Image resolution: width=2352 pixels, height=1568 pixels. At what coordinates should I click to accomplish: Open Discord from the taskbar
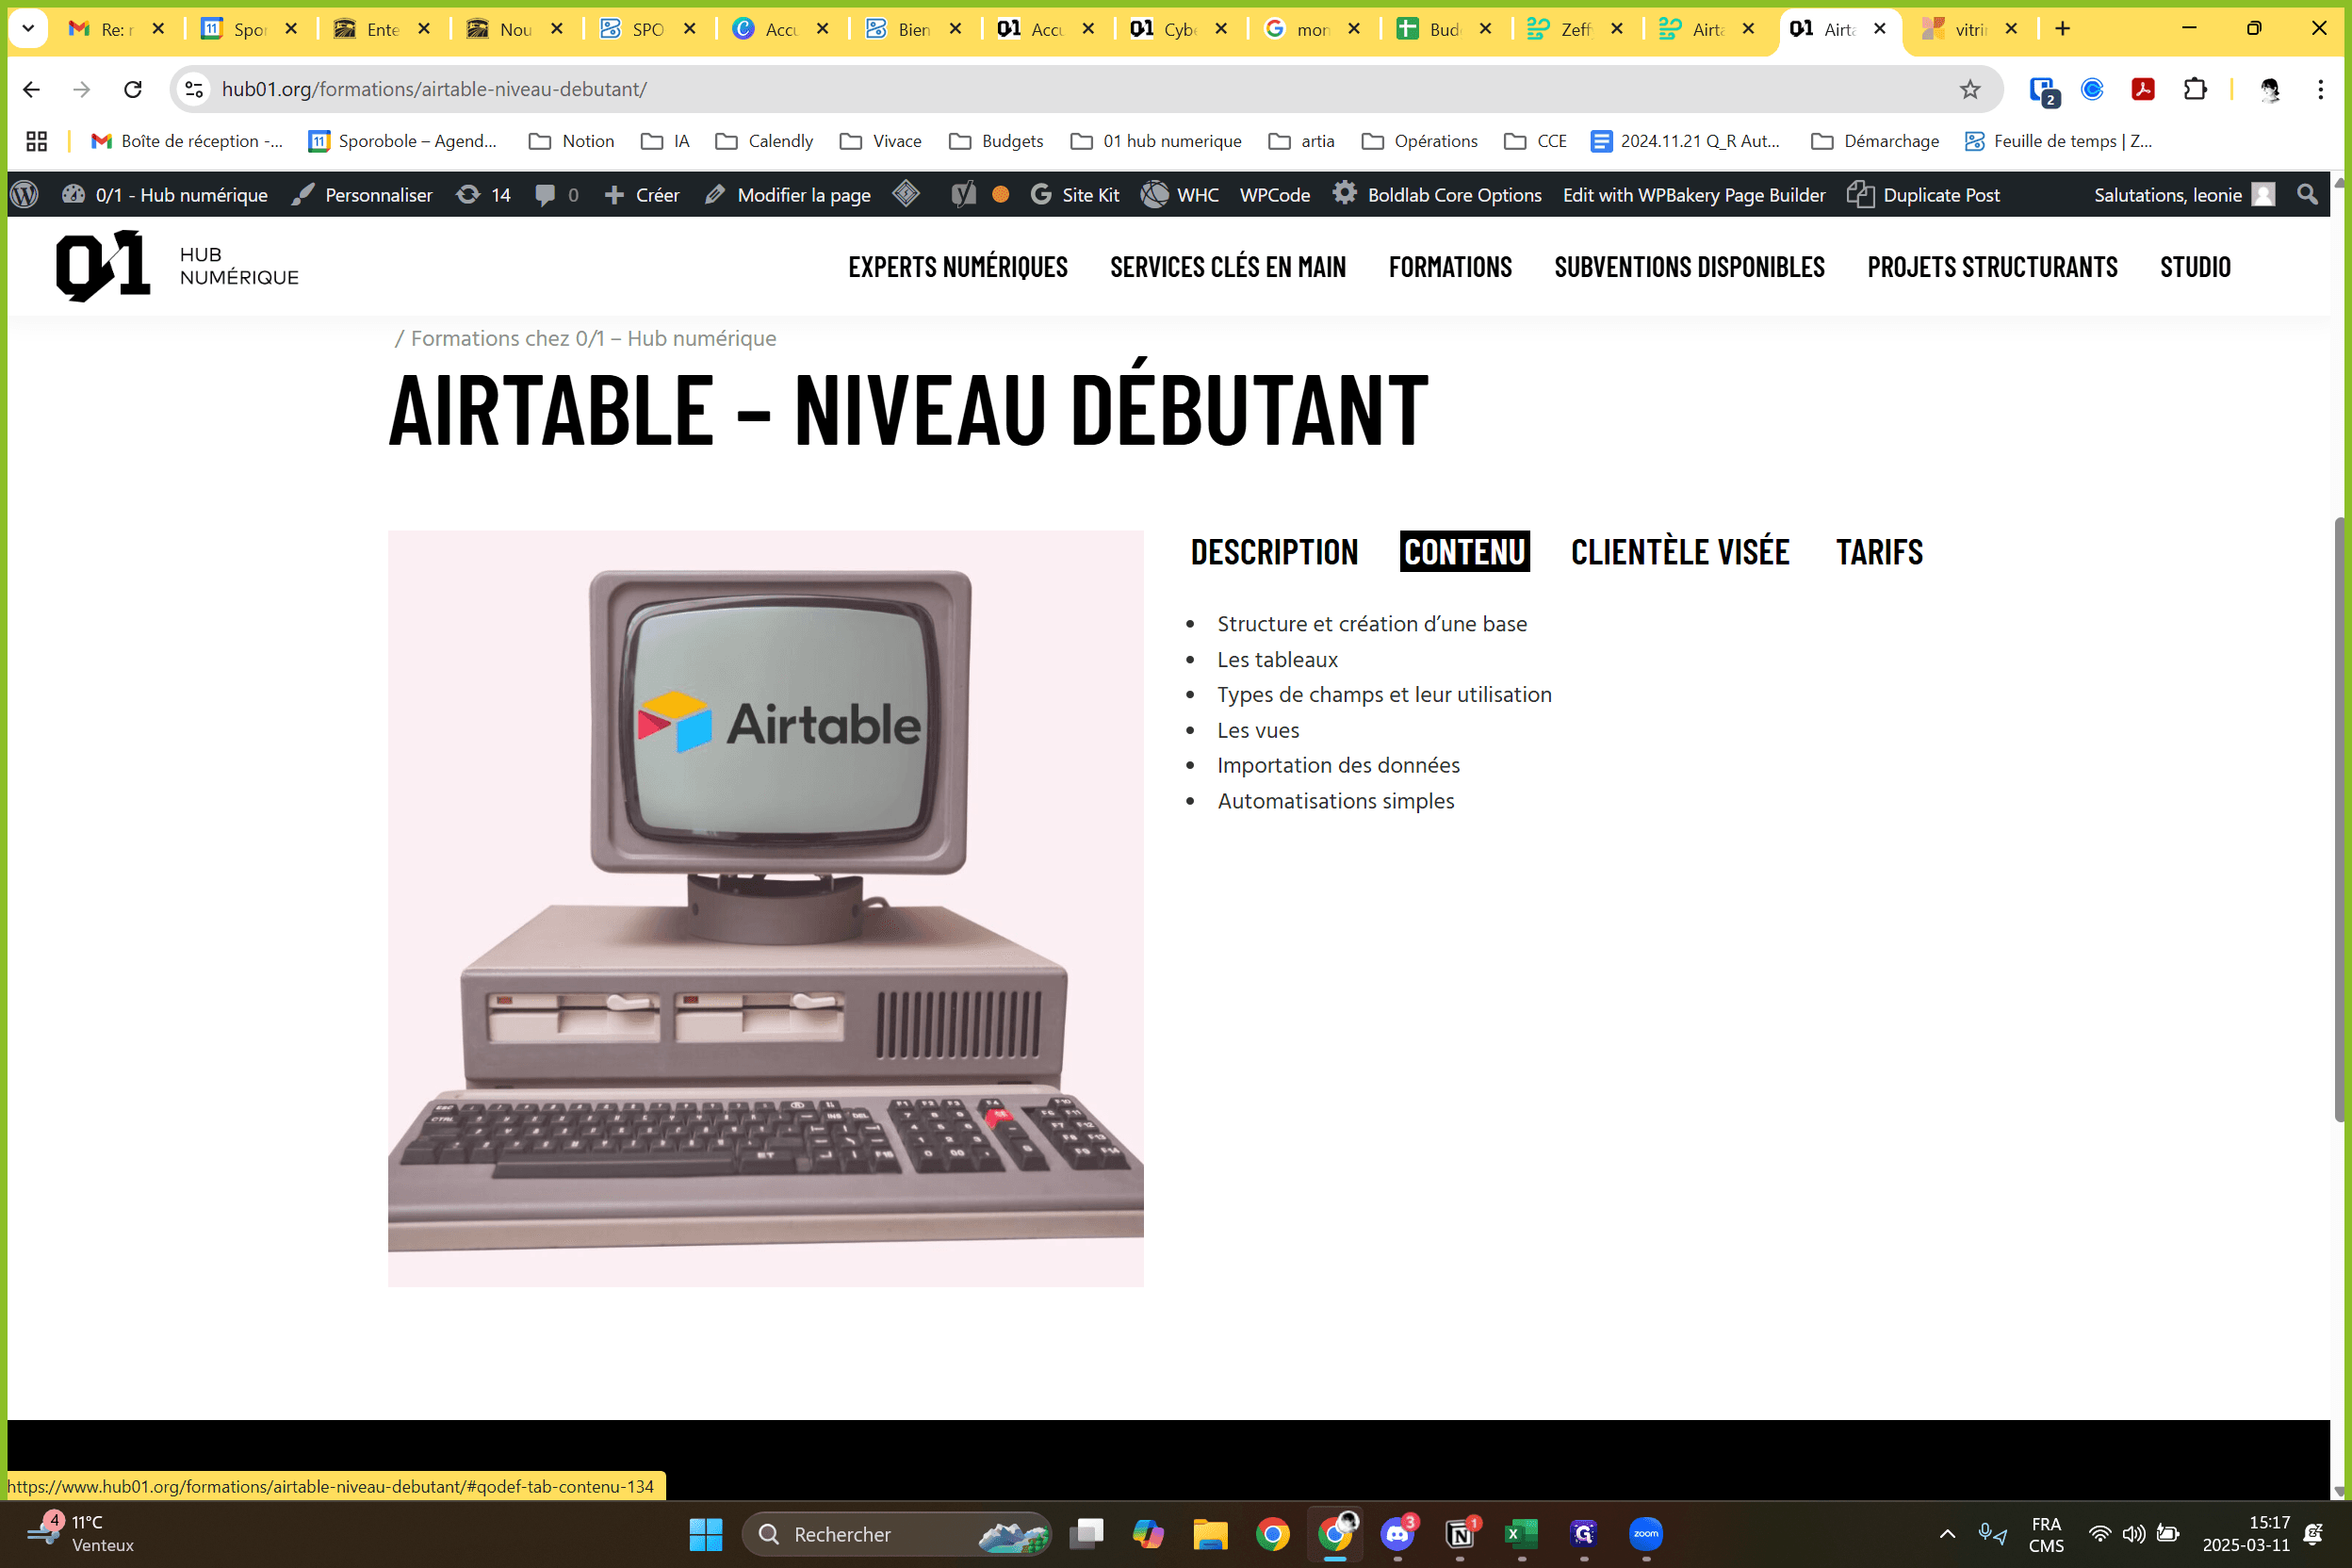tap(1397, 1533)
